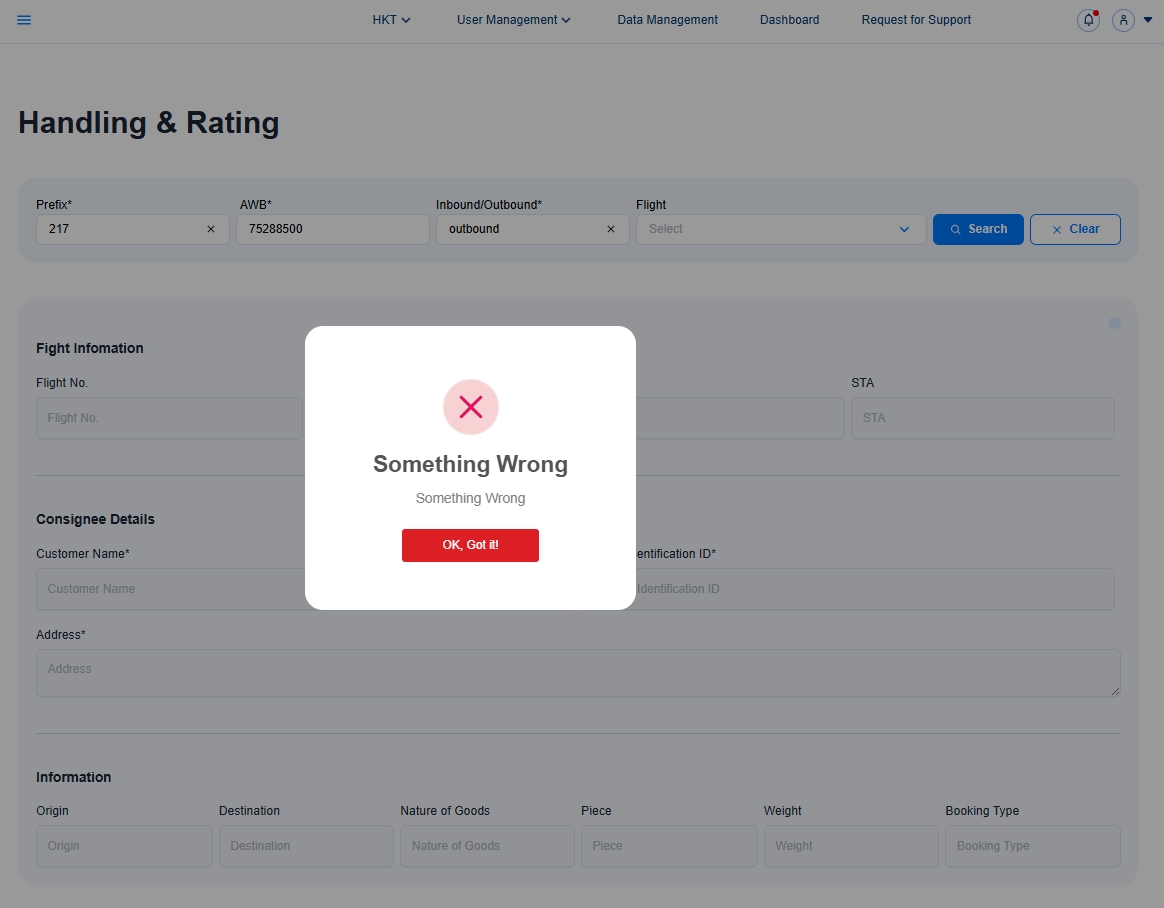Image resolution: width=1164 pixels, height=908 pixels.
Task: Open the user profile icon
Action: pos(1123,20)
